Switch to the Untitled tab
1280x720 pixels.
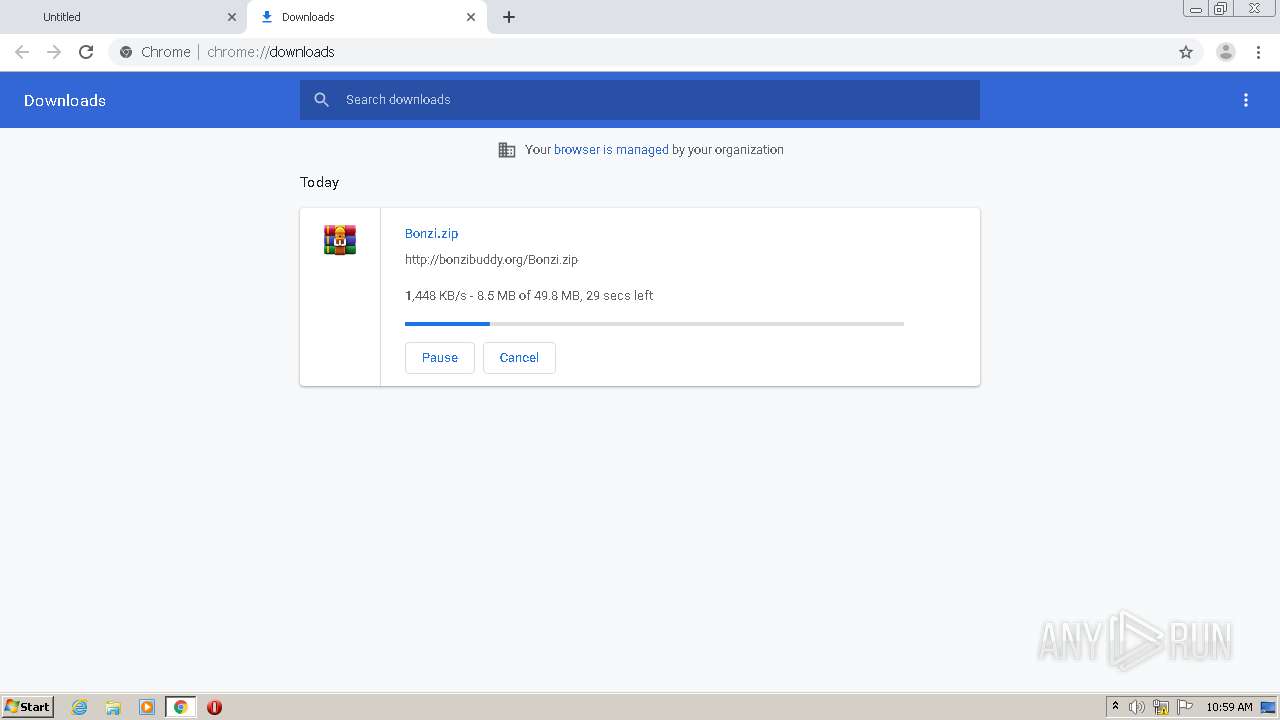pyautogui.click(x=124, y=17)
